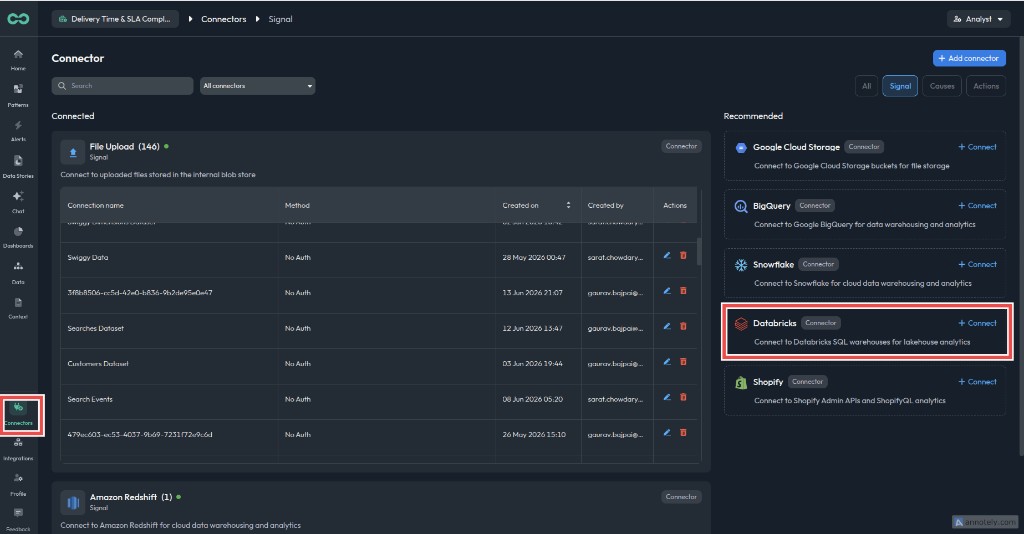
Task: Go to Alerts in the sidebar
Action: (18, 131)
